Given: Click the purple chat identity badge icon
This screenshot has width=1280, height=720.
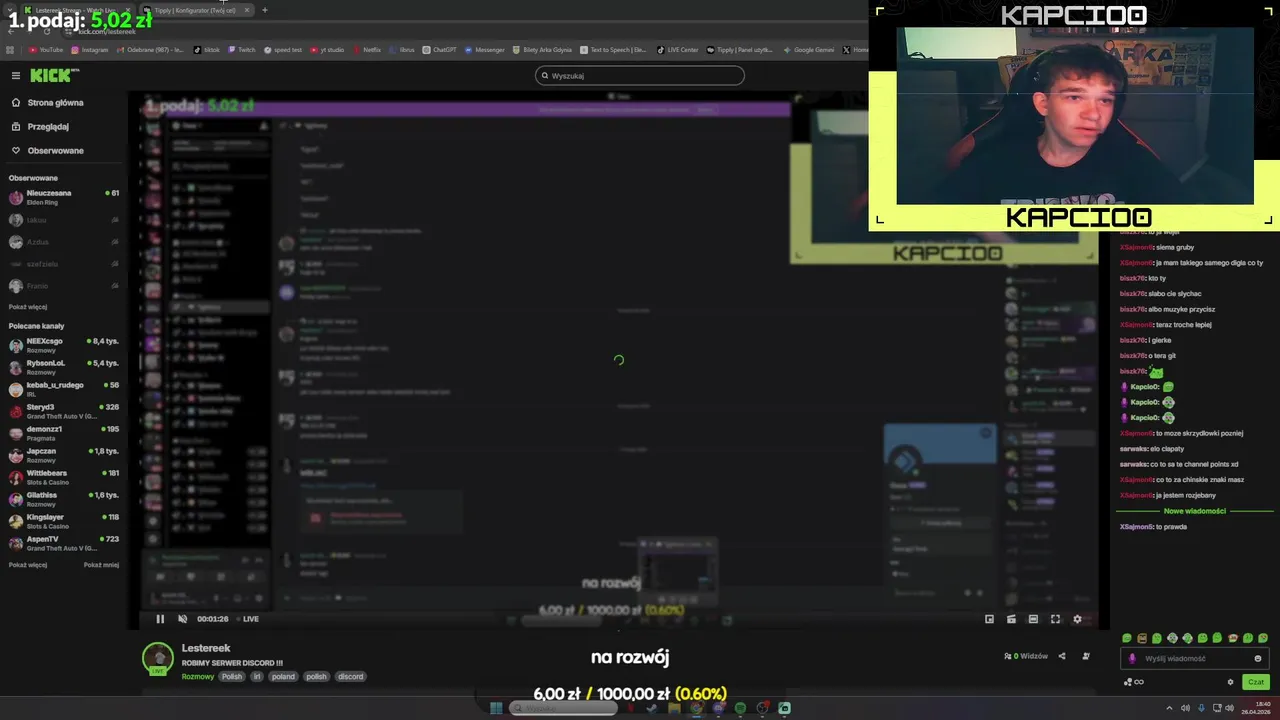Looking at the screenshot, I should (x=1132, y=658).
